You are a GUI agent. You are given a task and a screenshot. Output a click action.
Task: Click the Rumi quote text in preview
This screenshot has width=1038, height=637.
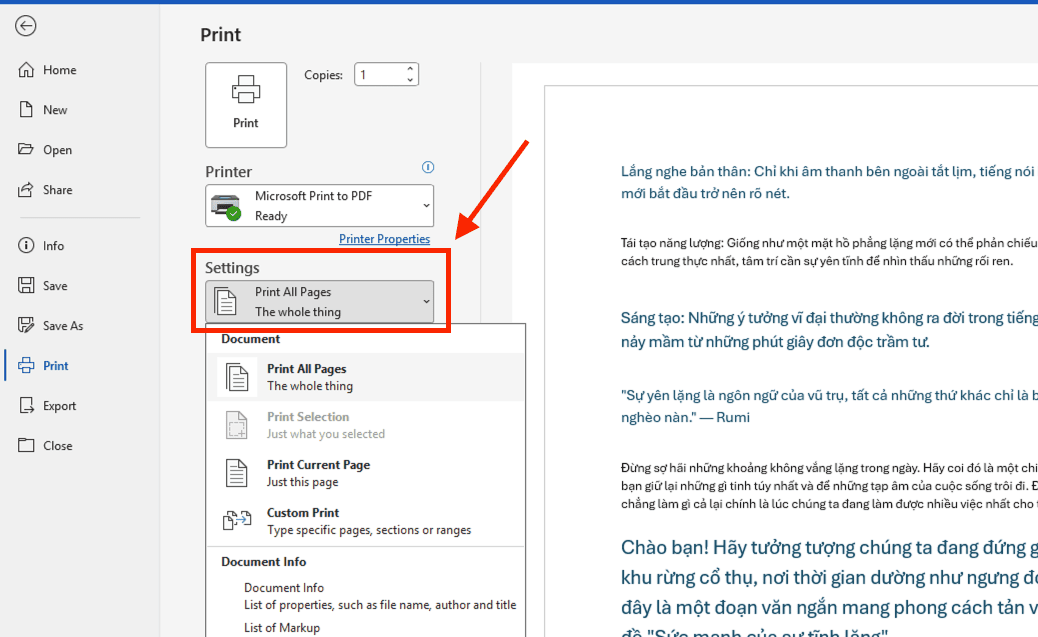(x=829, y=406)
